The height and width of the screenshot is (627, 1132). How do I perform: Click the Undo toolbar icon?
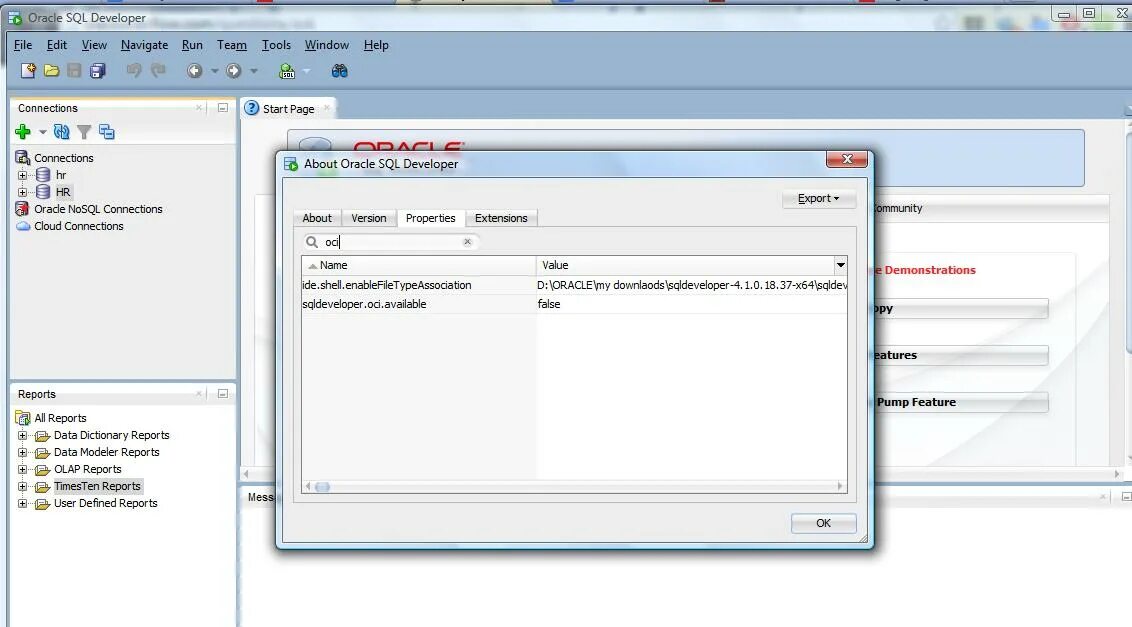click(x=134, y=70)
